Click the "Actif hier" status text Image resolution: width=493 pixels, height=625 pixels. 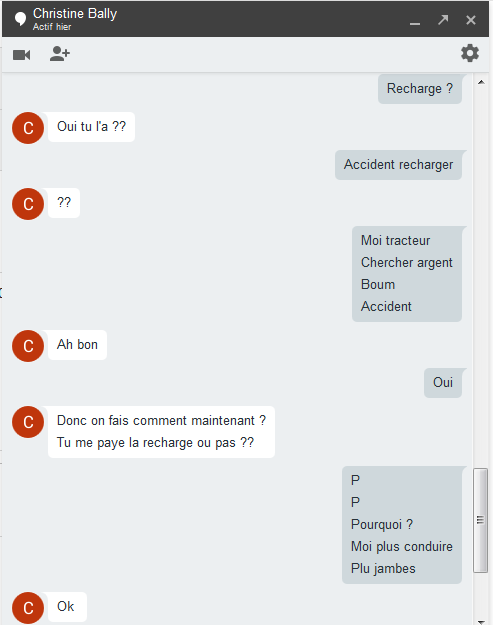pyautogui.click(x=52, y=27)
